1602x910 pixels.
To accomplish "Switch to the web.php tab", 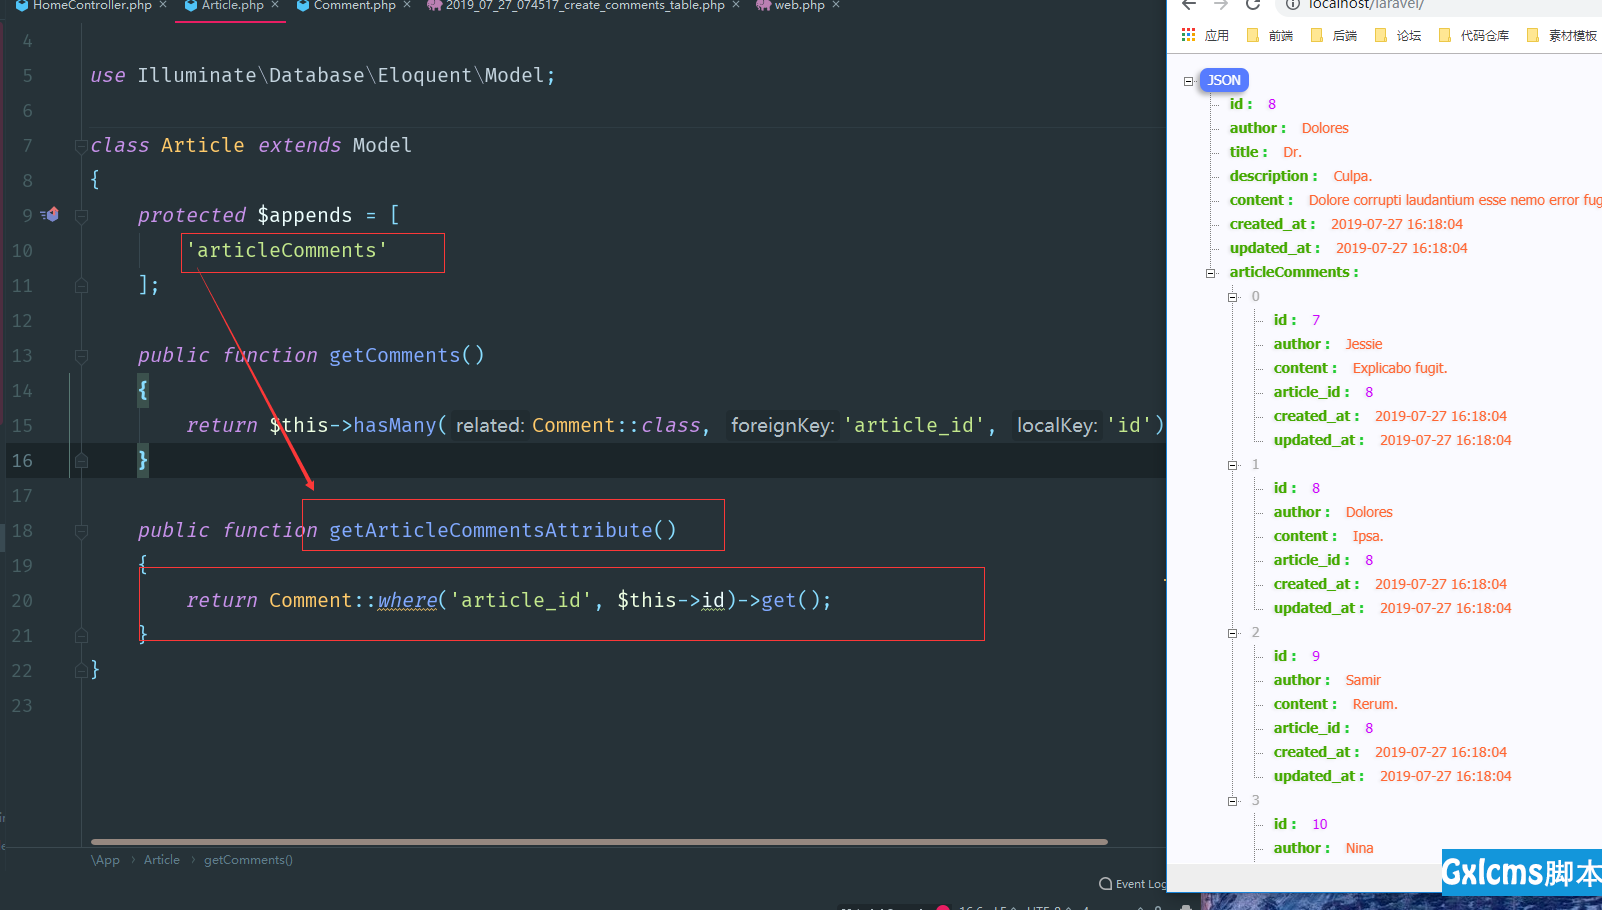I will point(798,6).
